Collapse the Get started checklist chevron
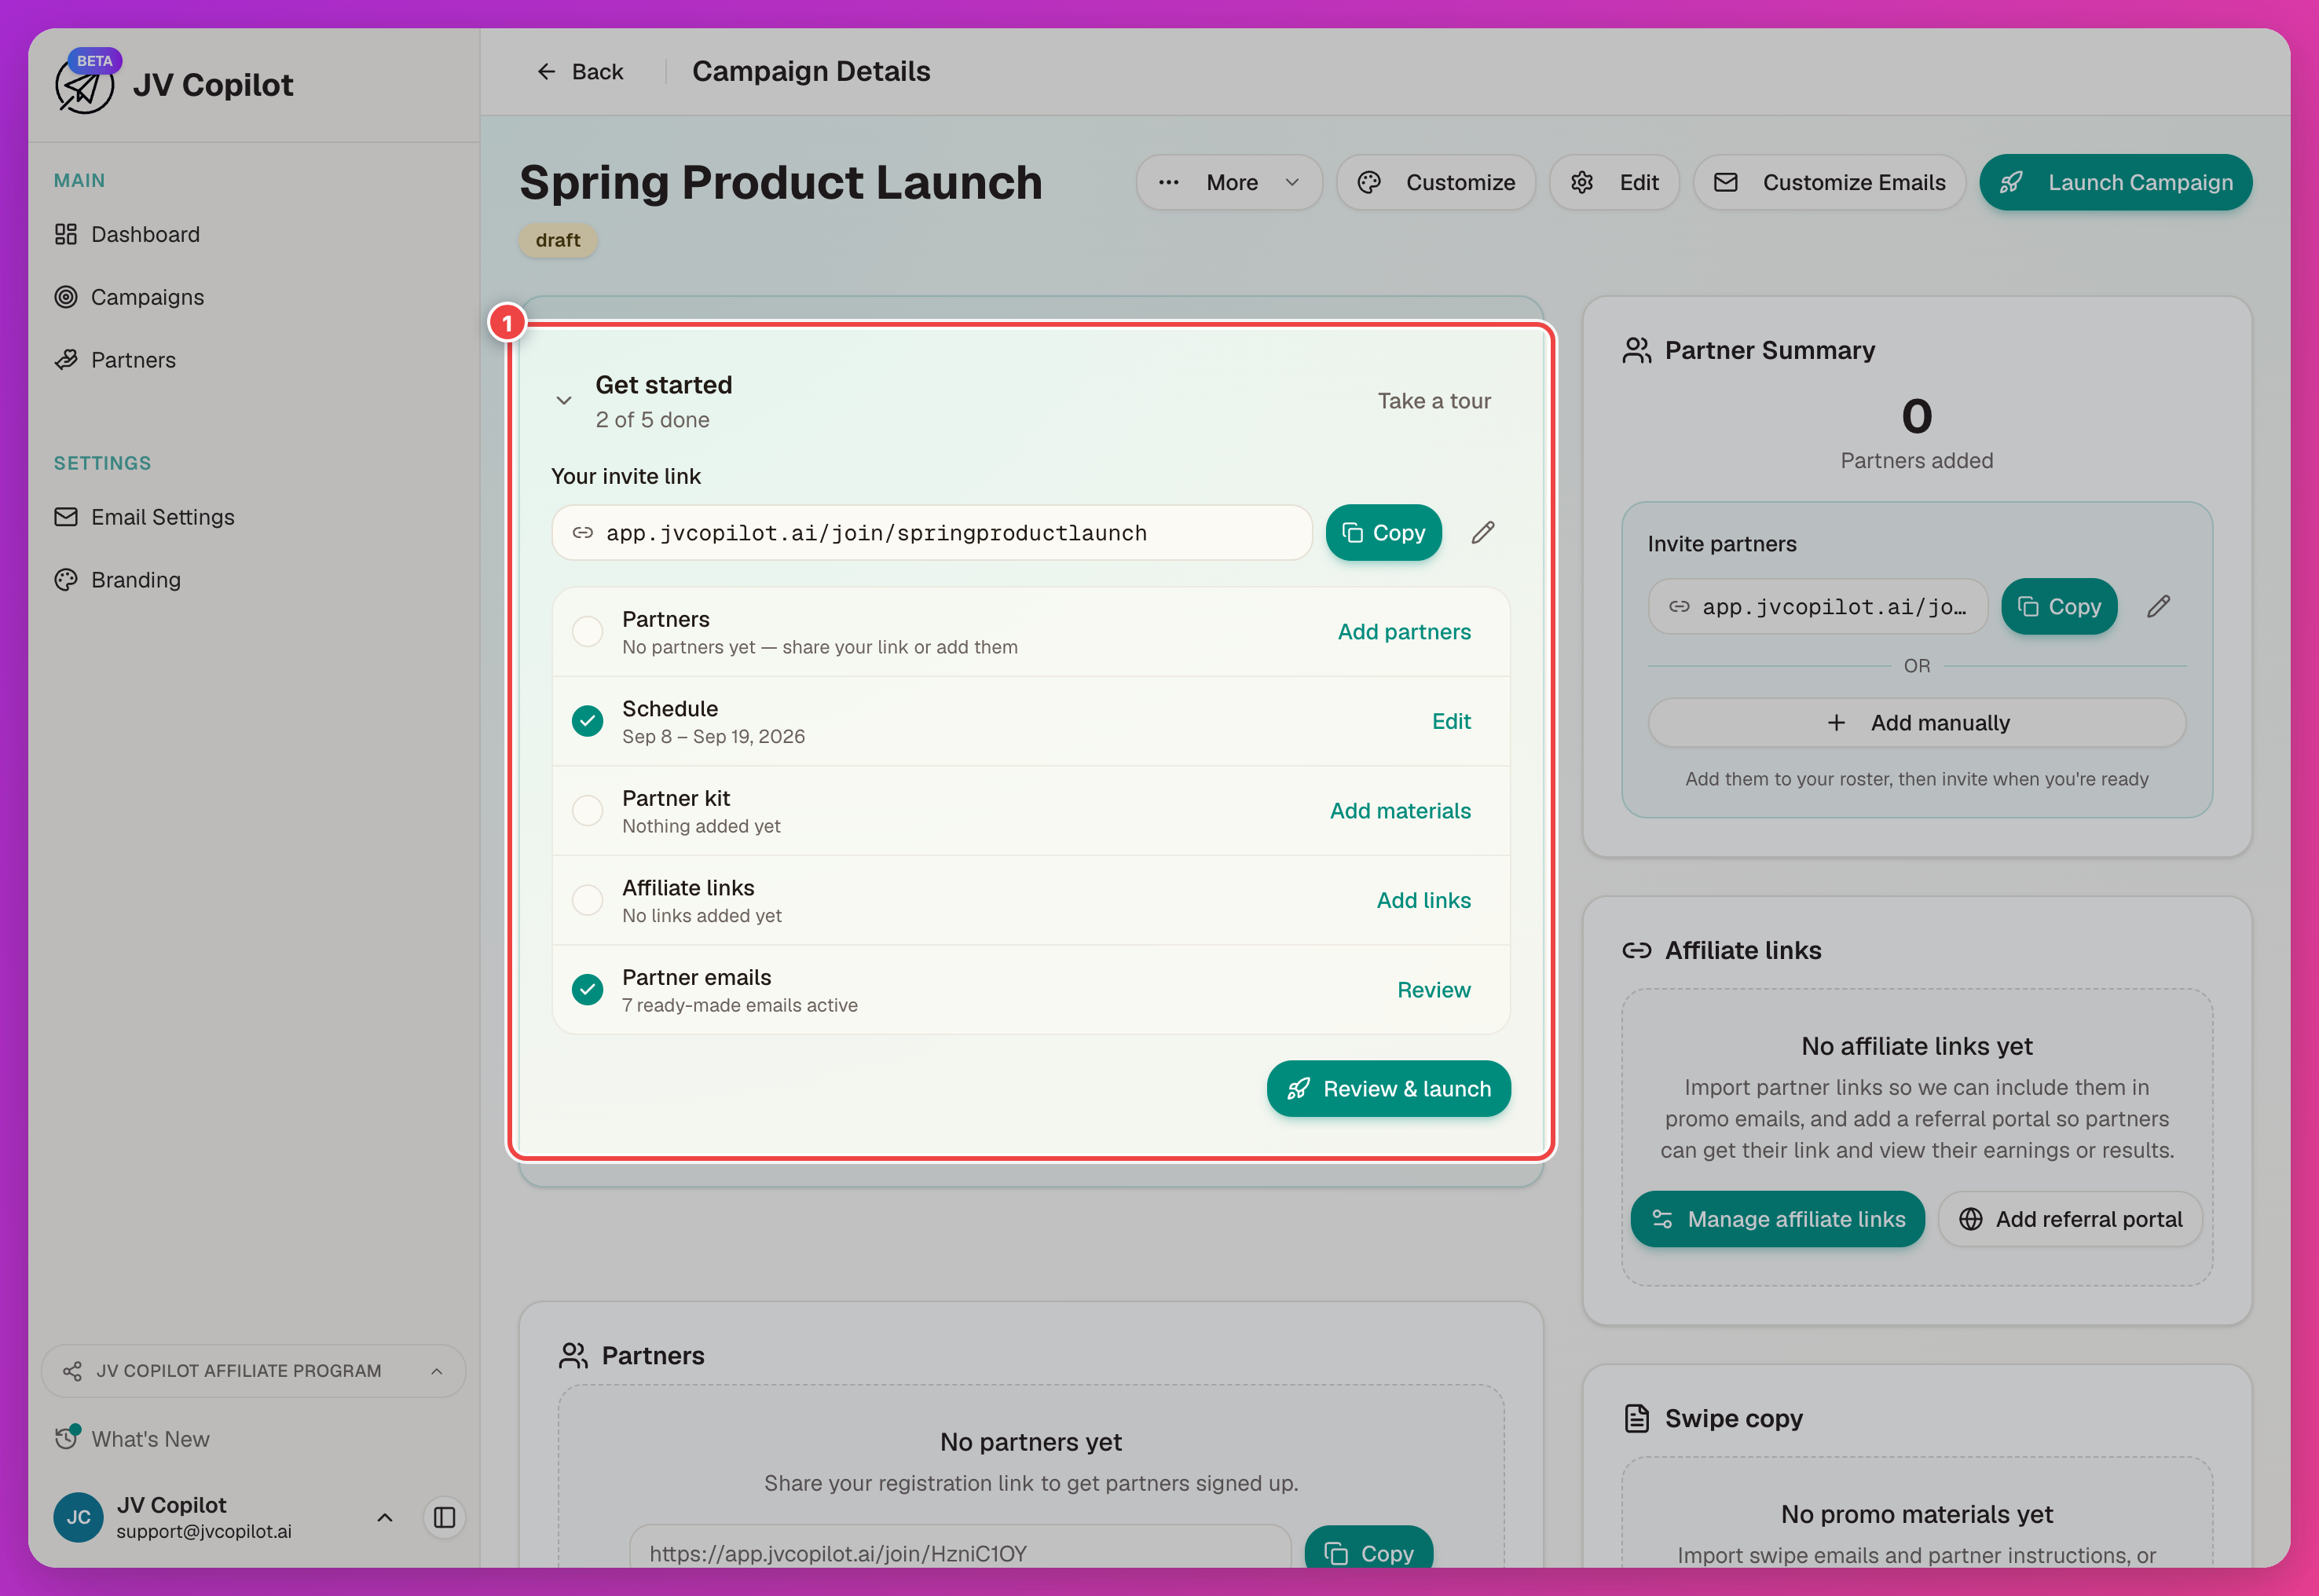The height and width of the screenshot is (1596, 2319). [x=564, y=401]
